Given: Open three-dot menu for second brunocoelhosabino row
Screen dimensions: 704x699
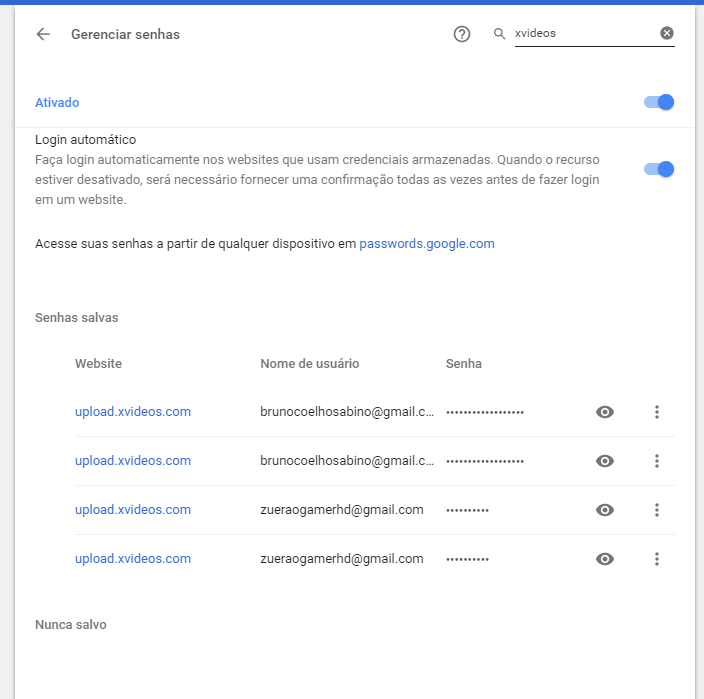Looking at the screenshot, I should pos(657,461).
